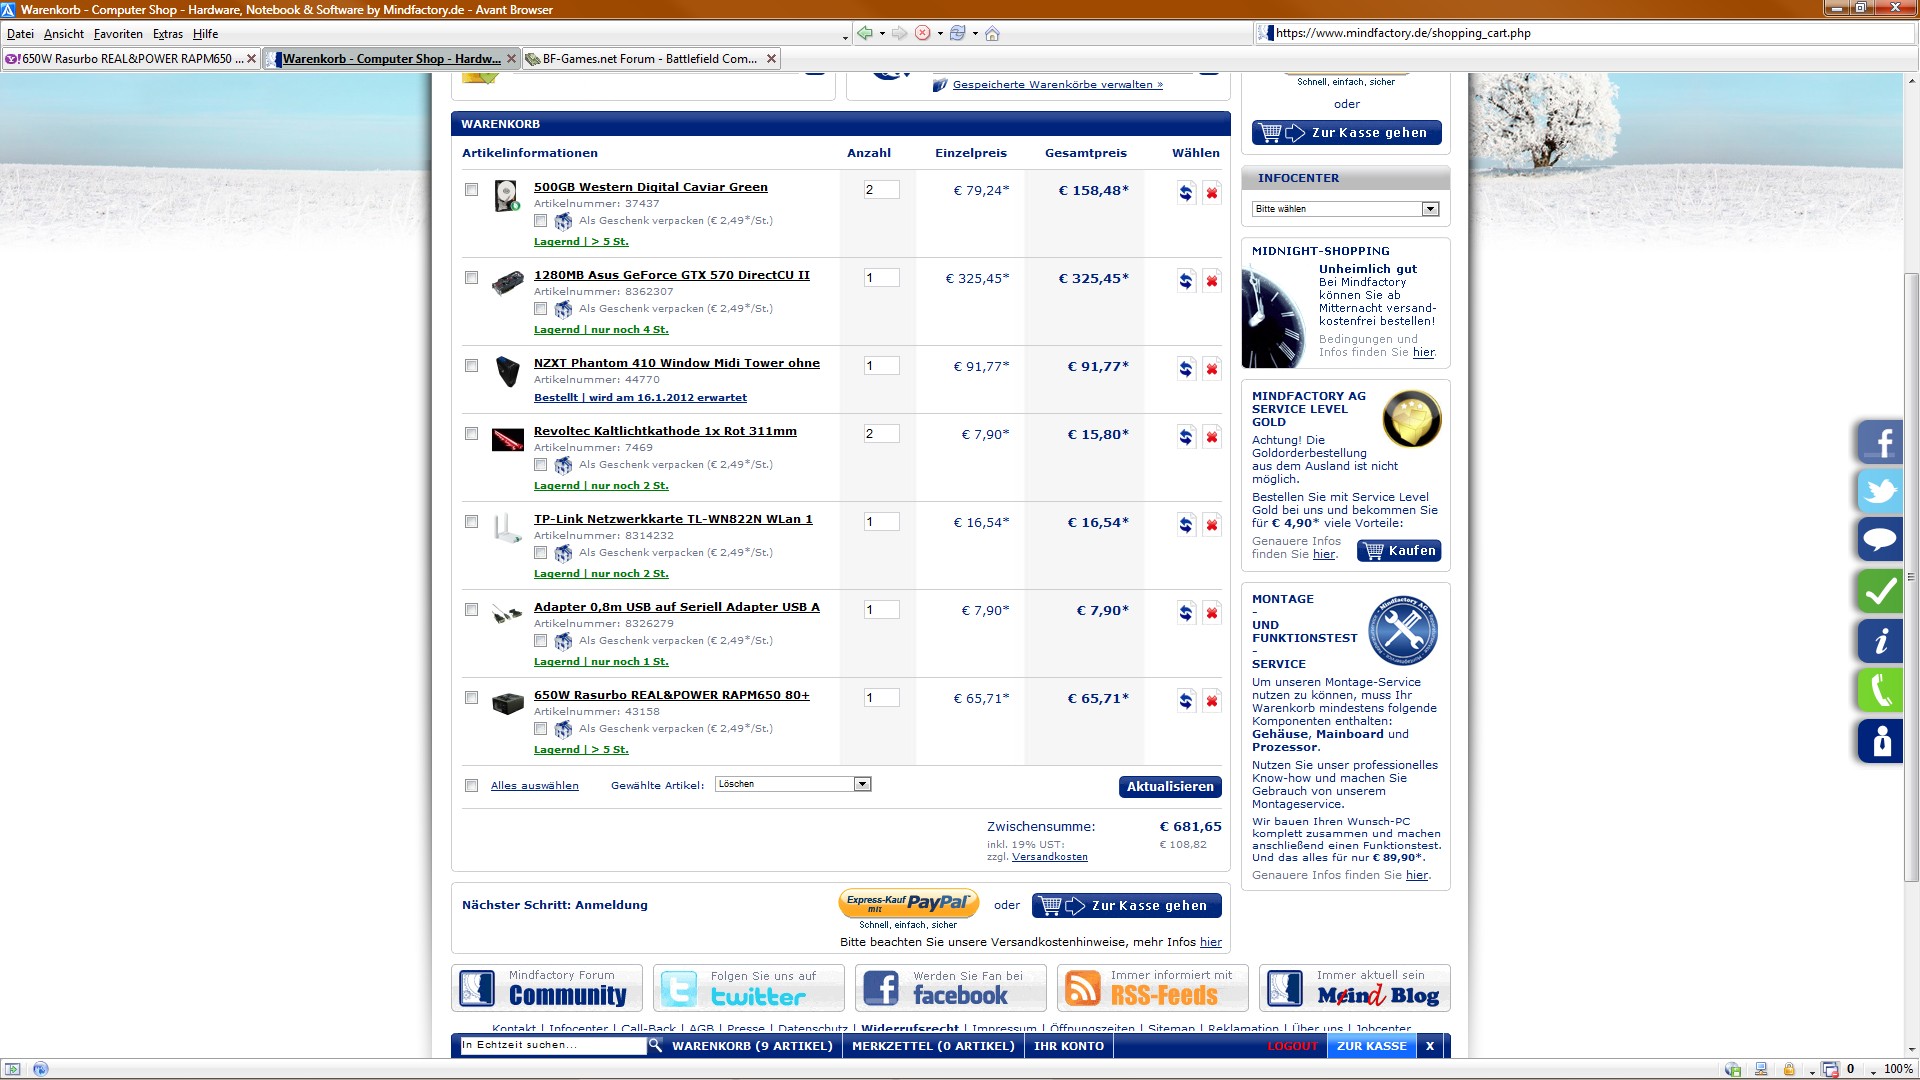Open the Ansicht menu

[x=64, y=34]
